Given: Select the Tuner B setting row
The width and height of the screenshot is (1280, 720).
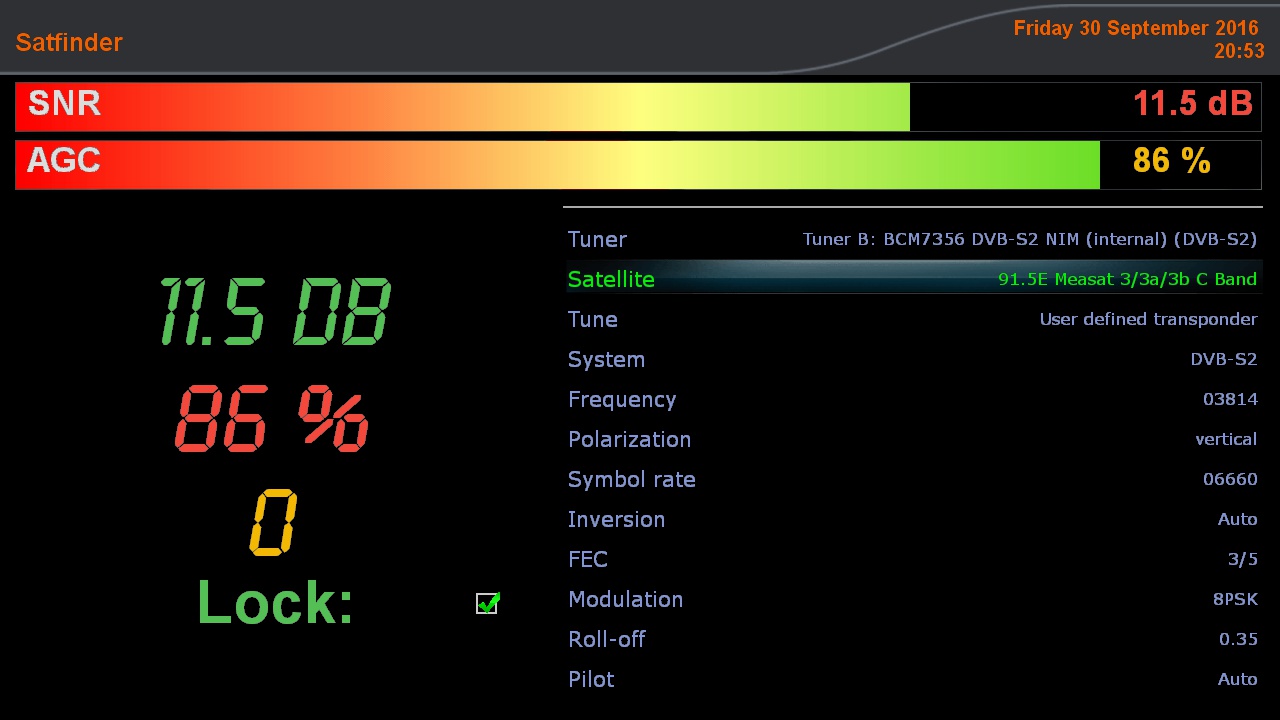Looking at the screenshot, I should (912, 239).
